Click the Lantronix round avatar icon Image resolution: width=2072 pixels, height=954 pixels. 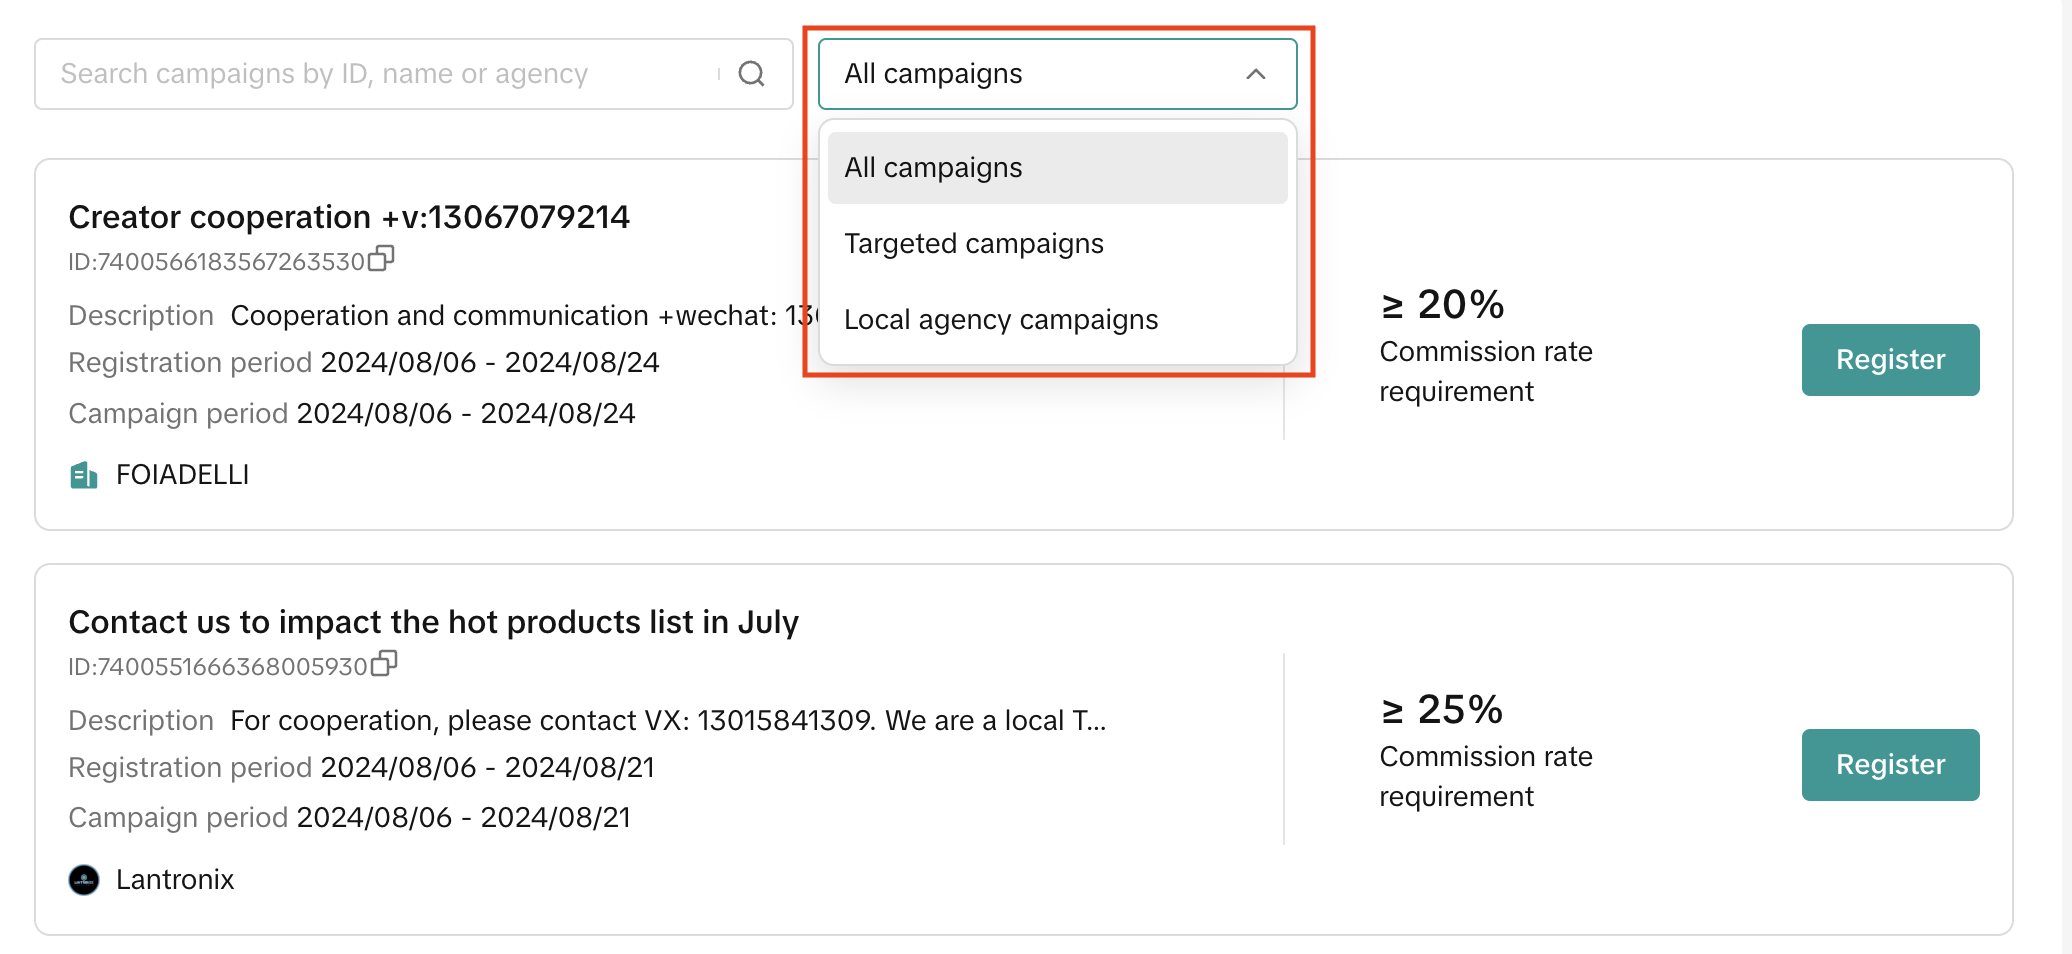pos(84,880)
